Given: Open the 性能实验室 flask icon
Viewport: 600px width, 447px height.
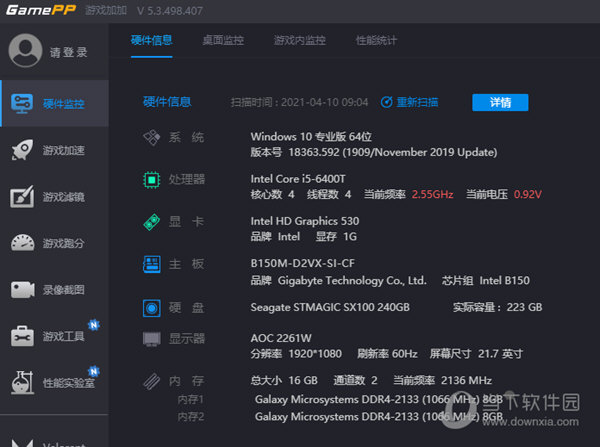Looking at the screenshot, I should (x=23, y=382).
